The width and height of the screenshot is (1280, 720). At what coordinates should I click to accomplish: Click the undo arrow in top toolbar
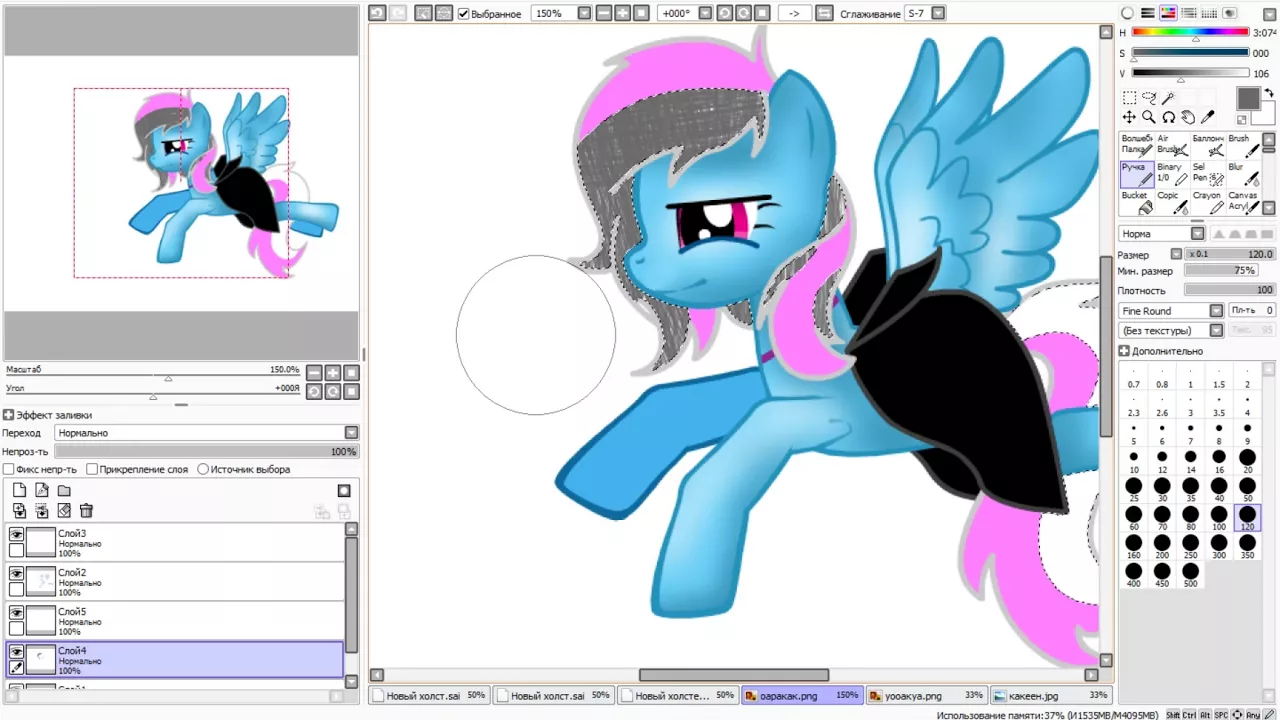pyautogui.click(x=377, y=13)
